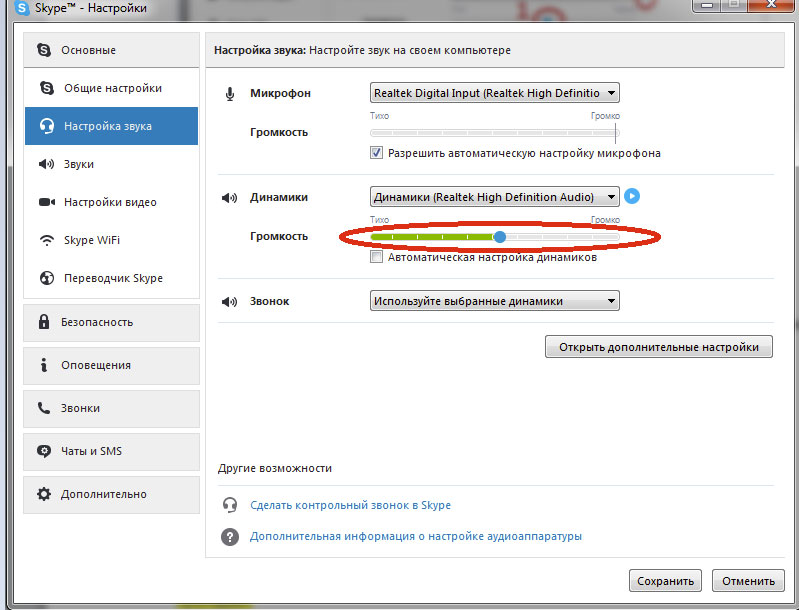799x610 pixels.
Task: Enable Автоматическая настройка динамиков checkbox
Action: [376, 257]
